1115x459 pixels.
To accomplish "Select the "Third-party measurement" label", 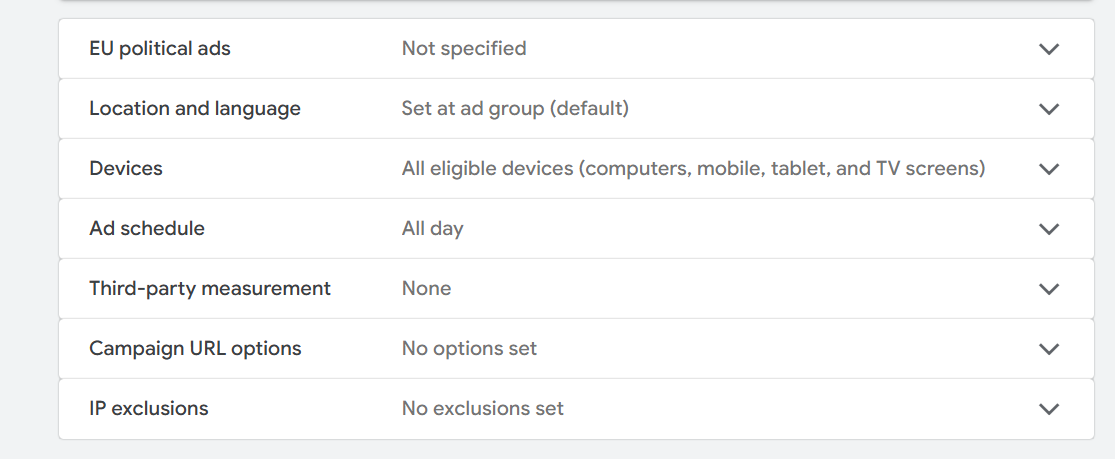I will pos(210,288).
